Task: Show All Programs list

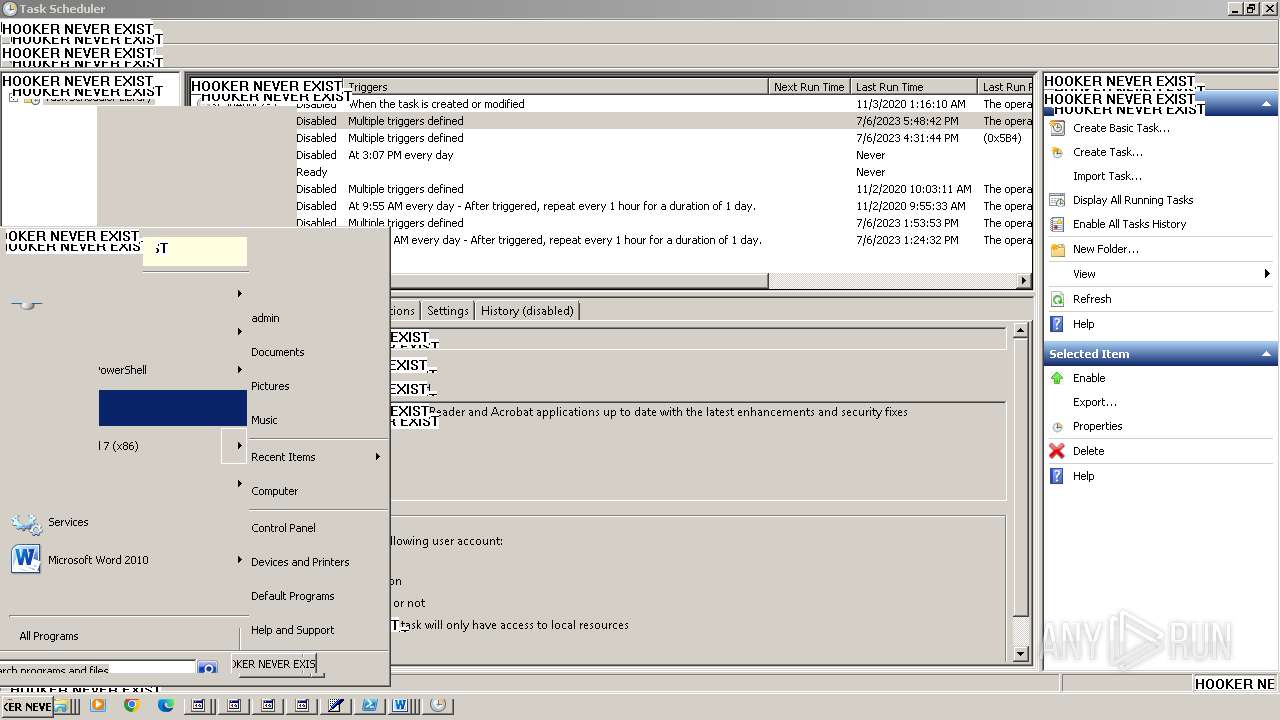Action: point(49,636)
